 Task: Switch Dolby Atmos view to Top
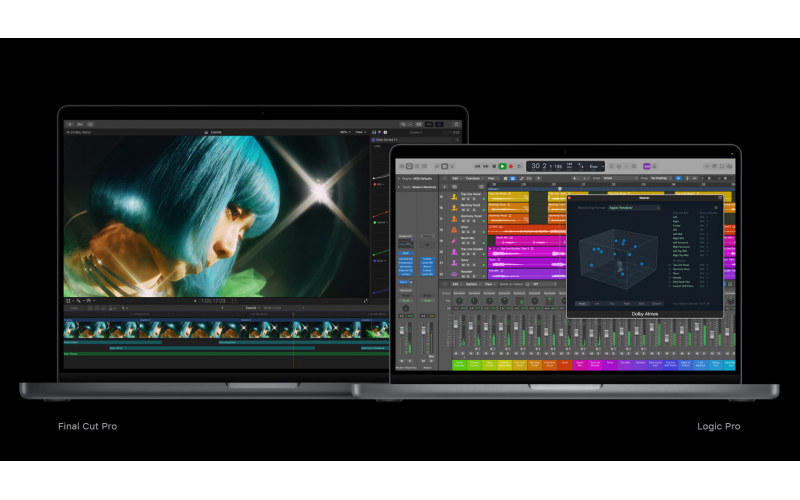[x=612, y=304]
